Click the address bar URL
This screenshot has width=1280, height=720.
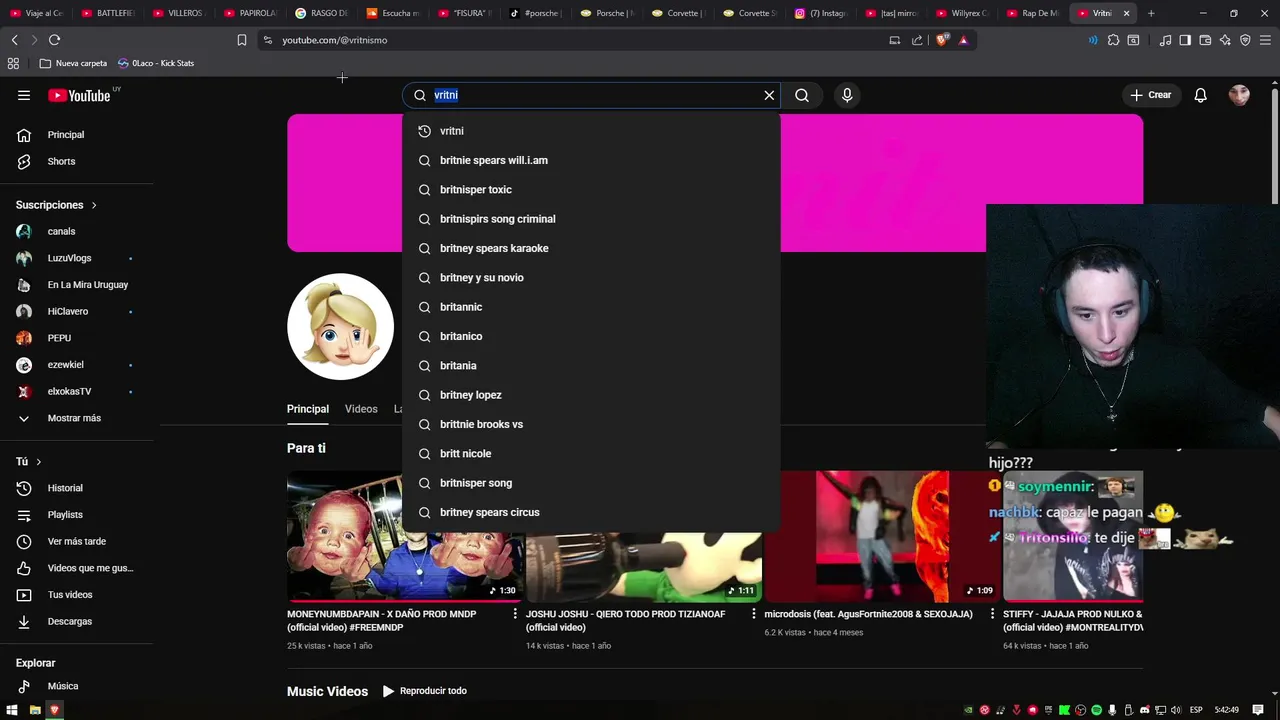pyautogui.click(x=334, y=40)
